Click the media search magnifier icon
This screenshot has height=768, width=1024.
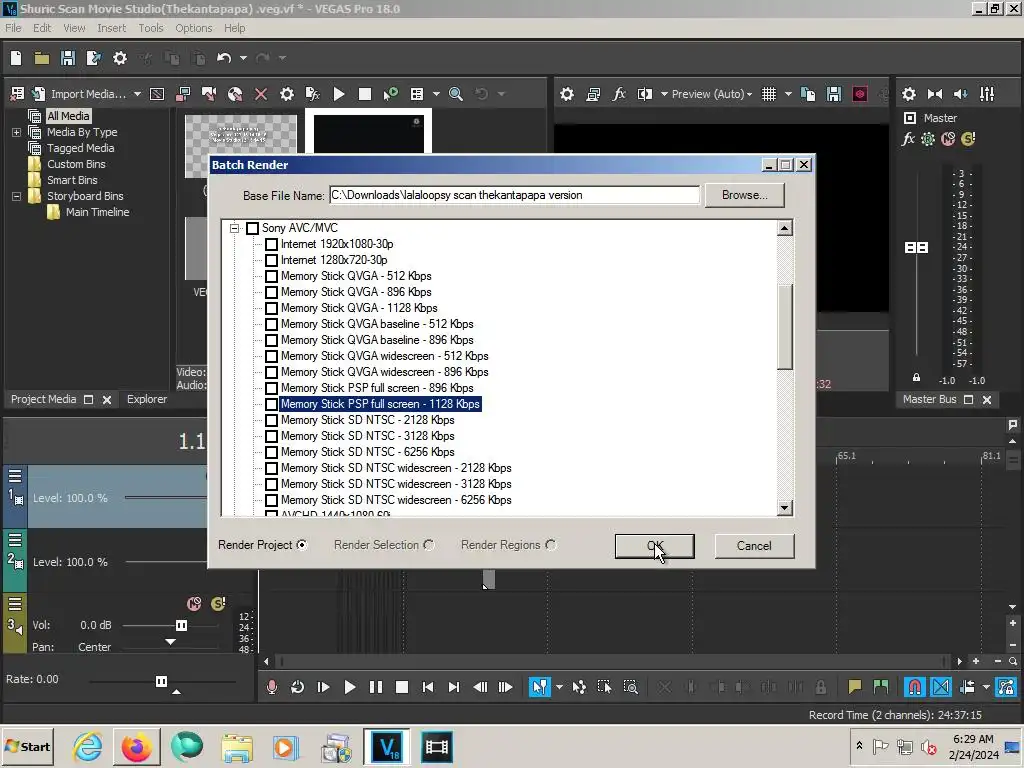(456, 94)
